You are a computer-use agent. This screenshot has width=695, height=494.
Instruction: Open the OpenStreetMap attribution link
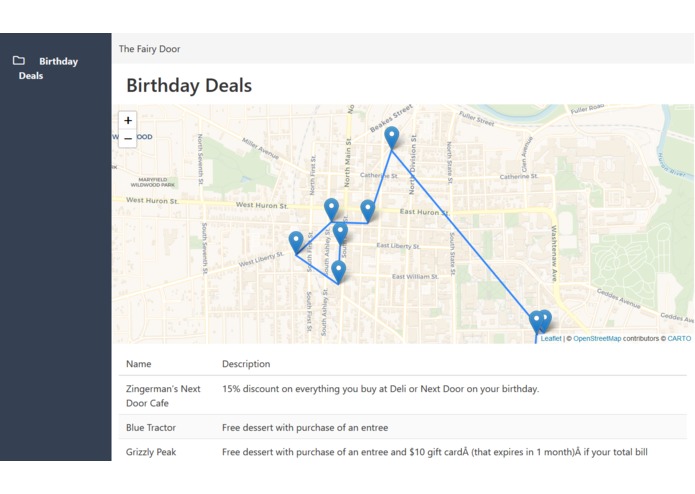[x=597, y=338]
